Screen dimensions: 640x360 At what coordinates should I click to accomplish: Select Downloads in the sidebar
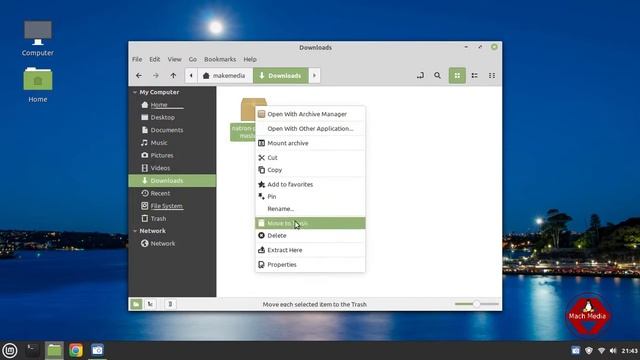(x=172, y=181)
